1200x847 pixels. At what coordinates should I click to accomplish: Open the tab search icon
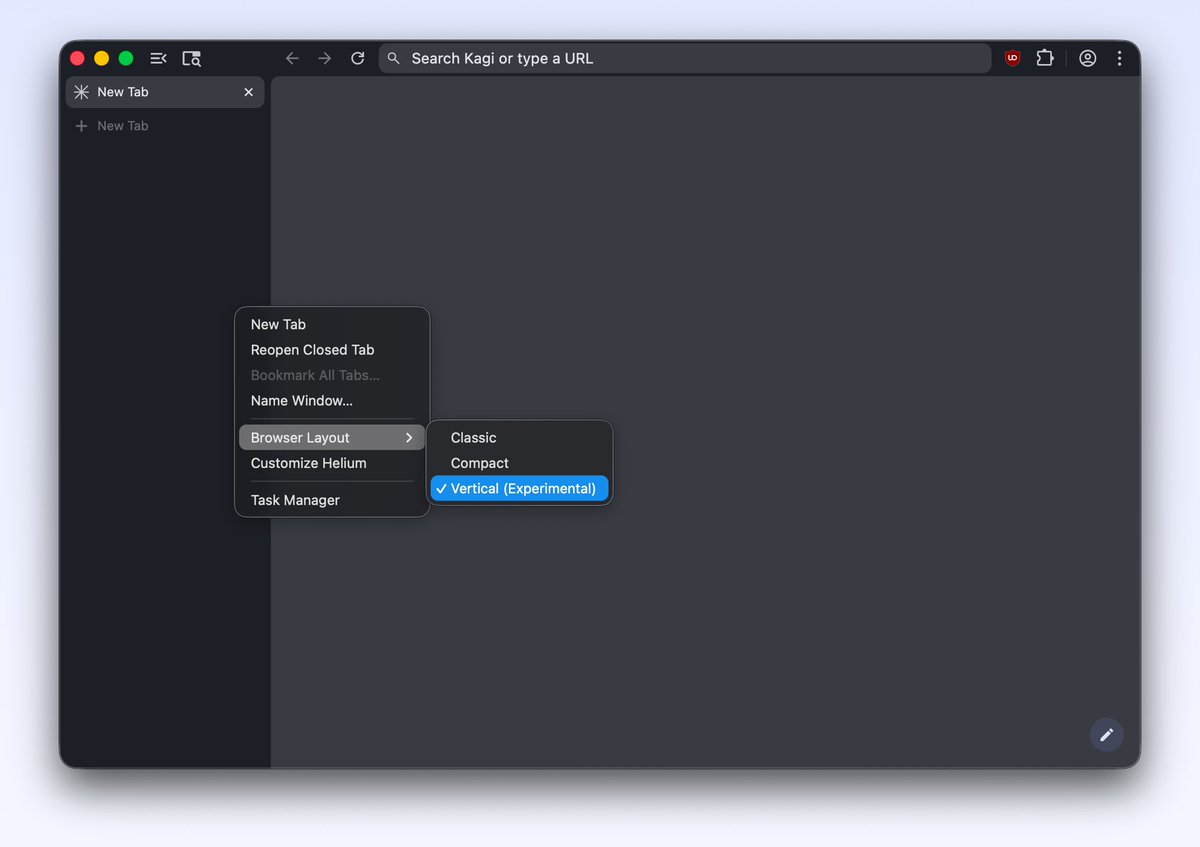[191, 58]
